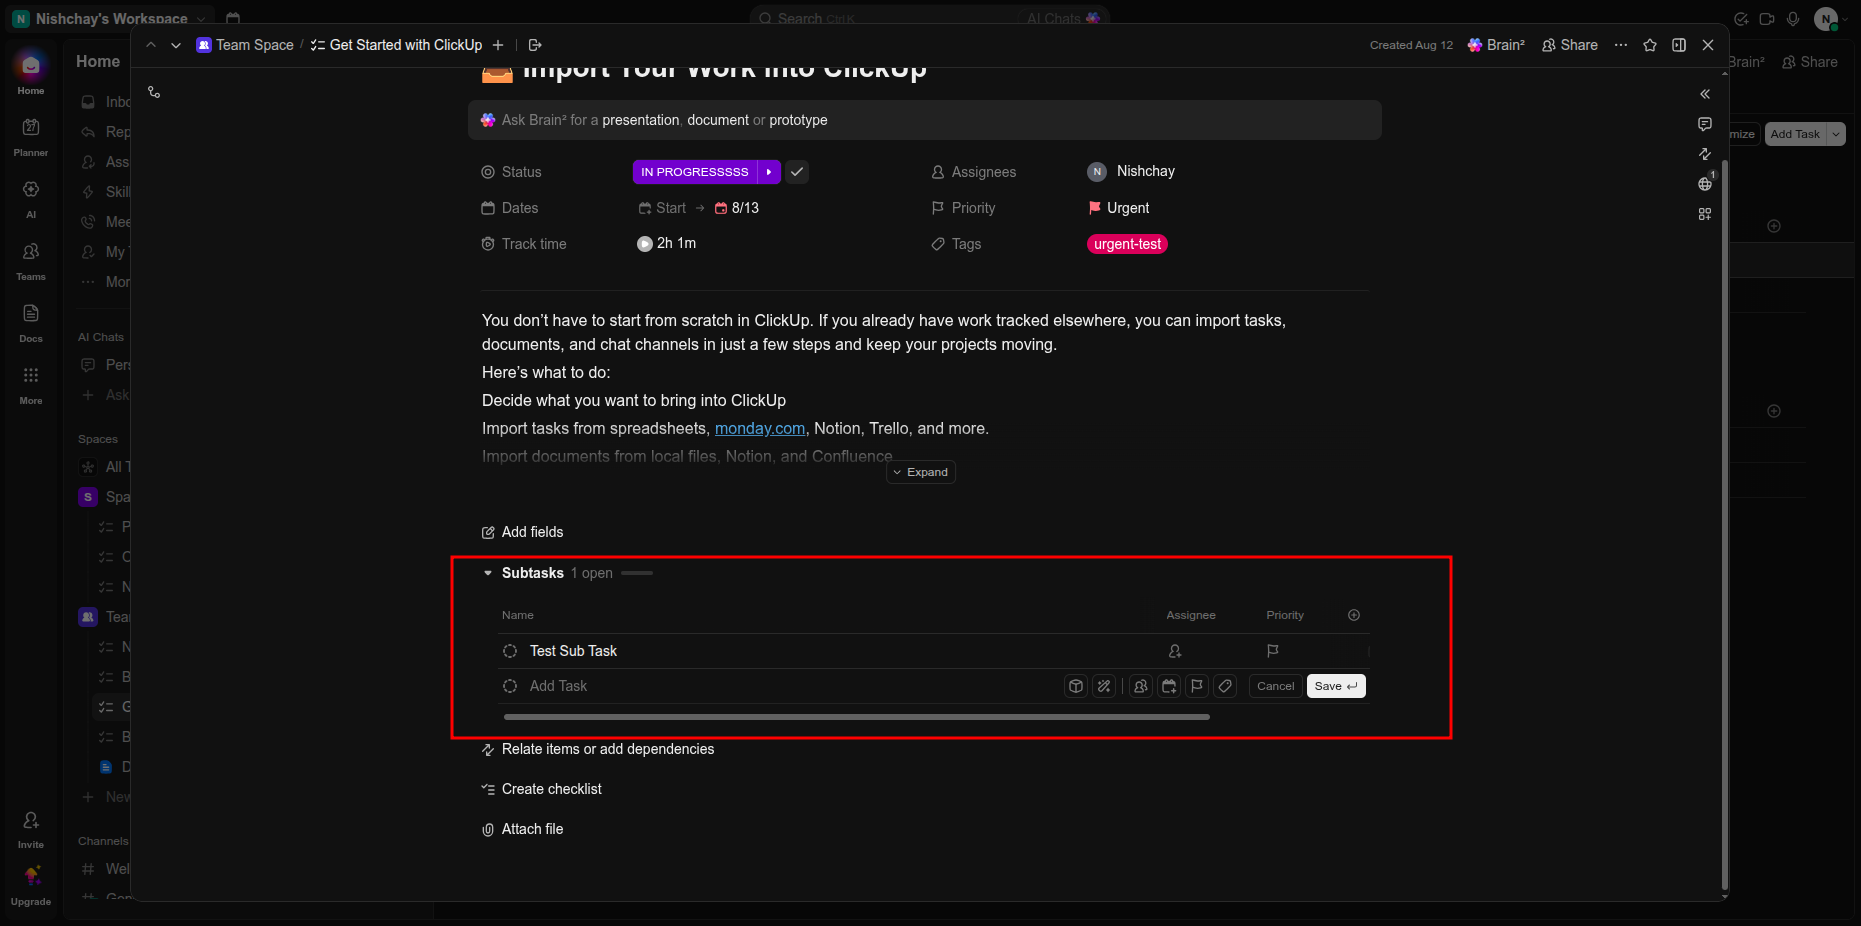Image resolution: width=1861 pixels, height=926 pixels.
Task: Set assignee for Test Sub Task
Action: tap(1175, 651)
